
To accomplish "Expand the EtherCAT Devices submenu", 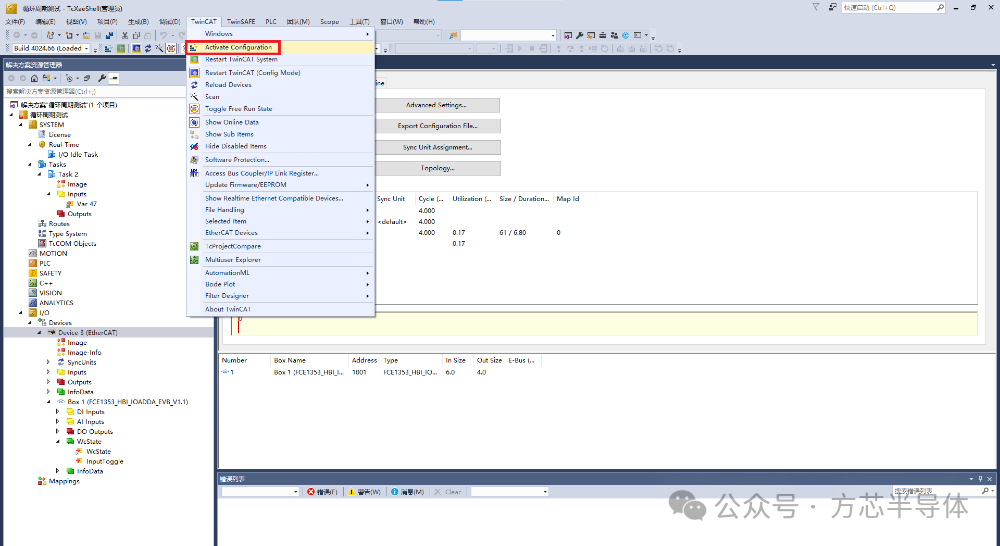I will click(280, 233).
